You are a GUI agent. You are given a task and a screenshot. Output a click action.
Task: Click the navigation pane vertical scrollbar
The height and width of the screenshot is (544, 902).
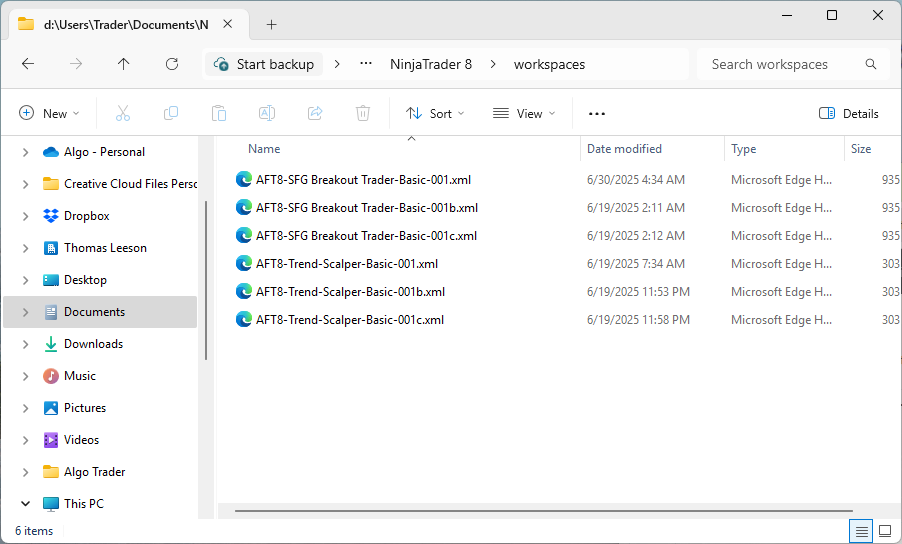point(205,281)
